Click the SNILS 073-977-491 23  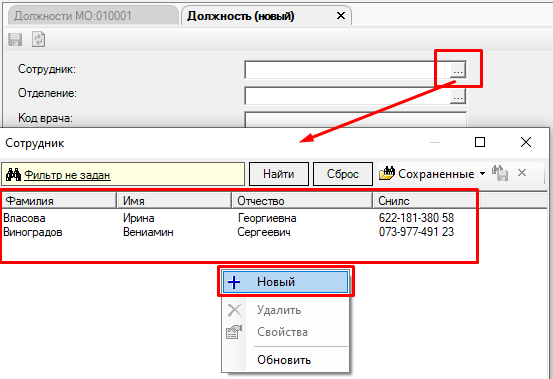[x=417, y=232]
